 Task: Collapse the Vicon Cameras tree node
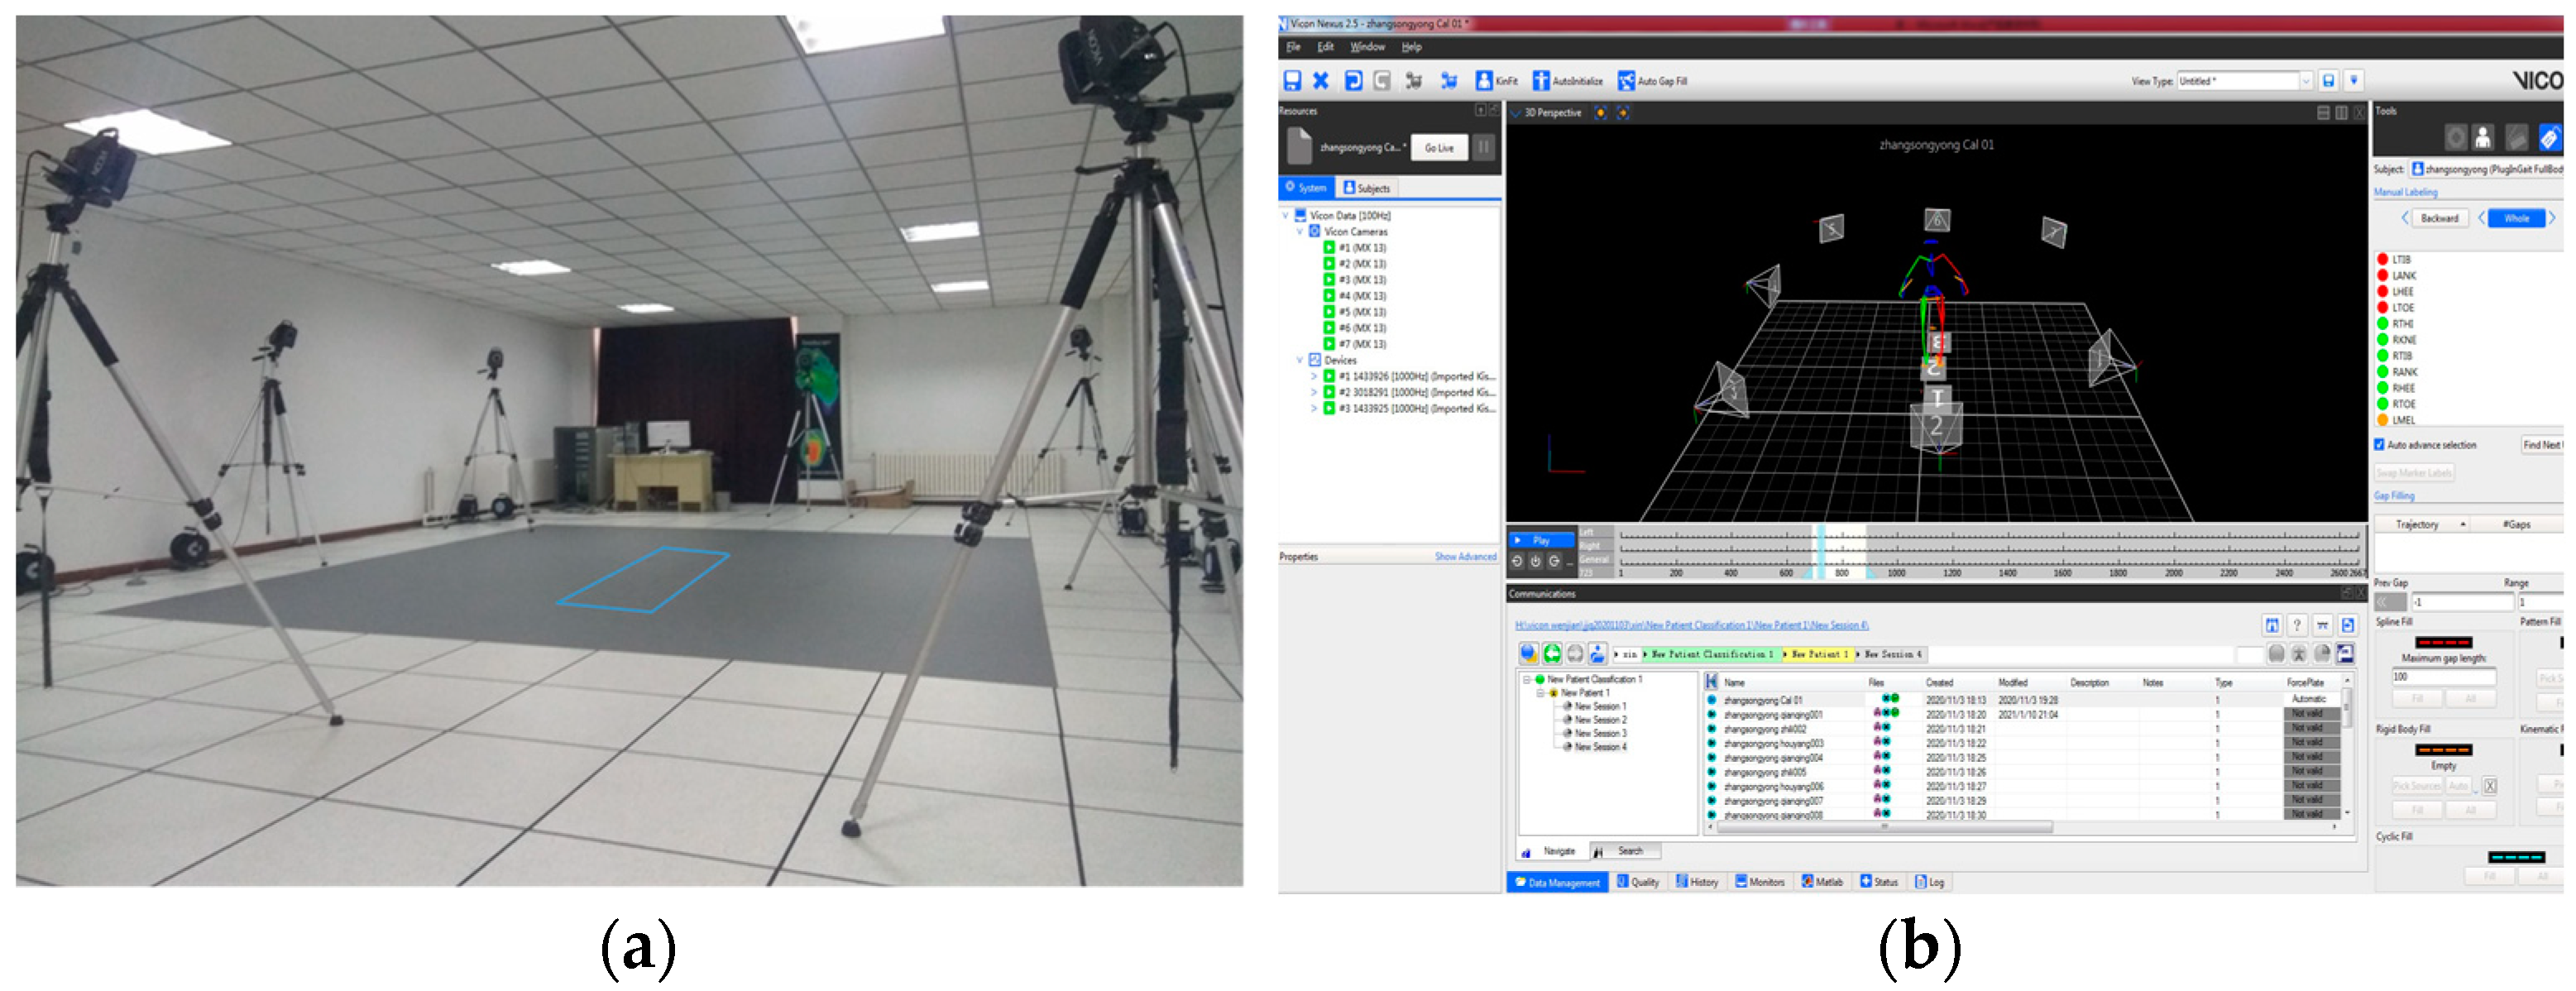[x=1300, y=232]
